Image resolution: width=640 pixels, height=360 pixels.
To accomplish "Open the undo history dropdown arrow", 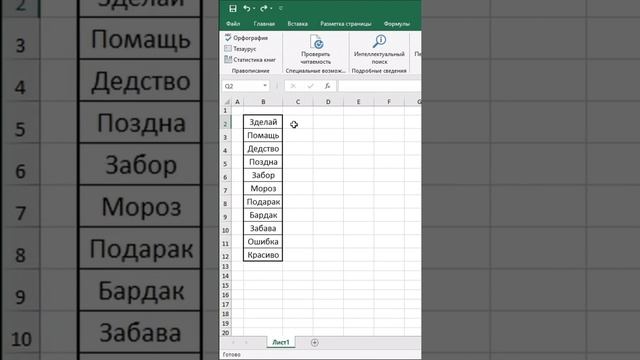I will (x=254, y=9).
